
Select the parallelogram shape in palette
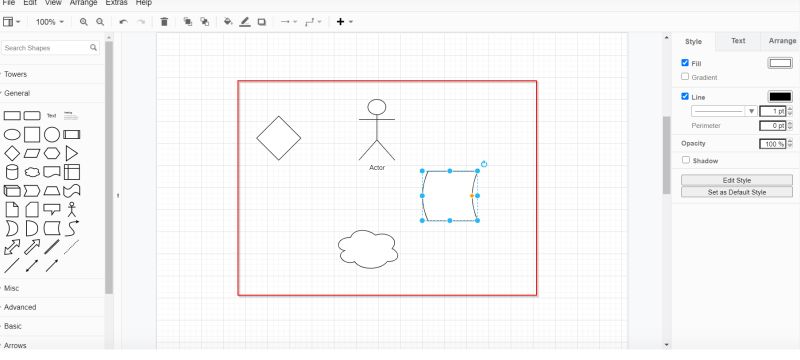(32, 153)
